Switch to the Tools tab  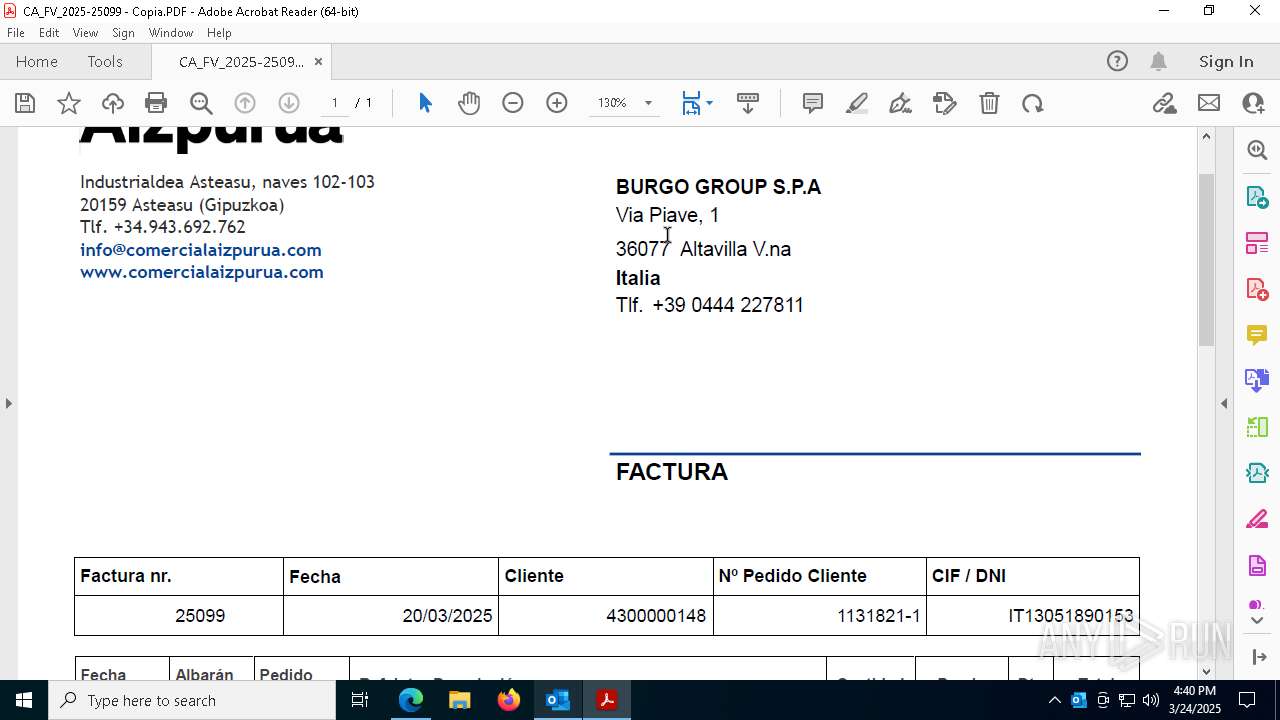(x=105, y=61)
